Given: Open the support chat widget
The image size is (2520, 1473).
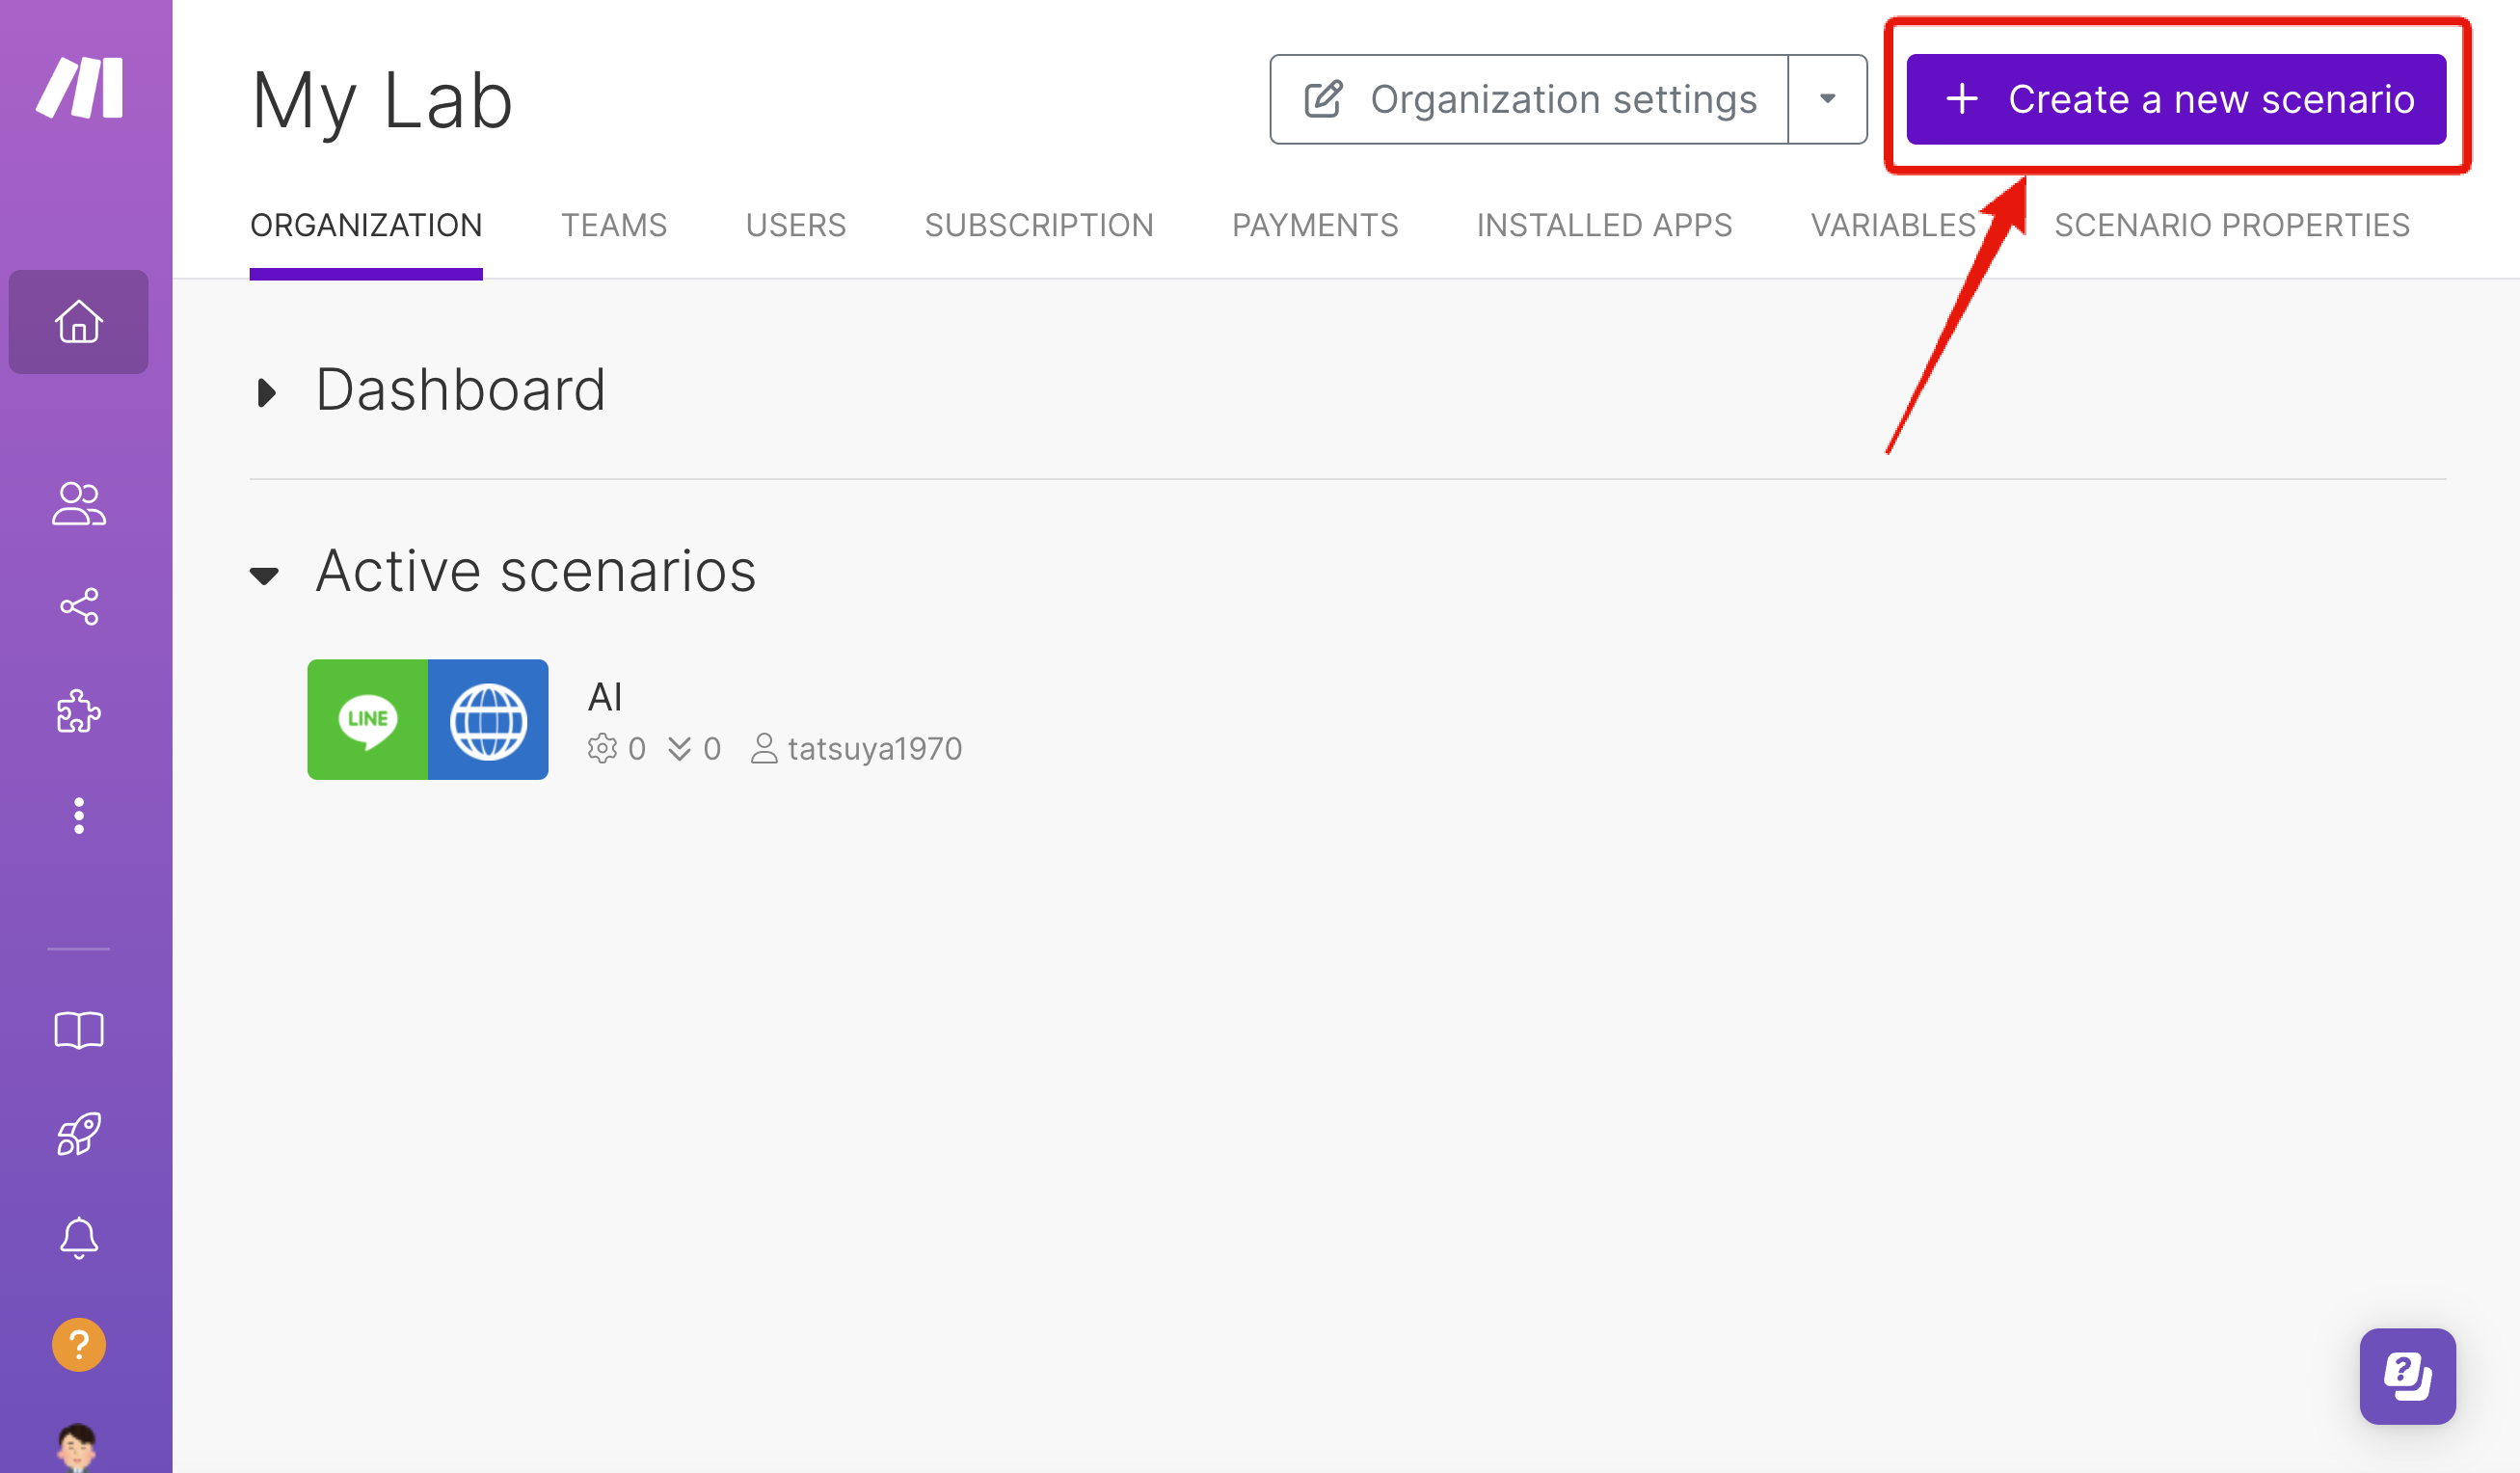Looking at the screenshot, I should (2406, 1376).
